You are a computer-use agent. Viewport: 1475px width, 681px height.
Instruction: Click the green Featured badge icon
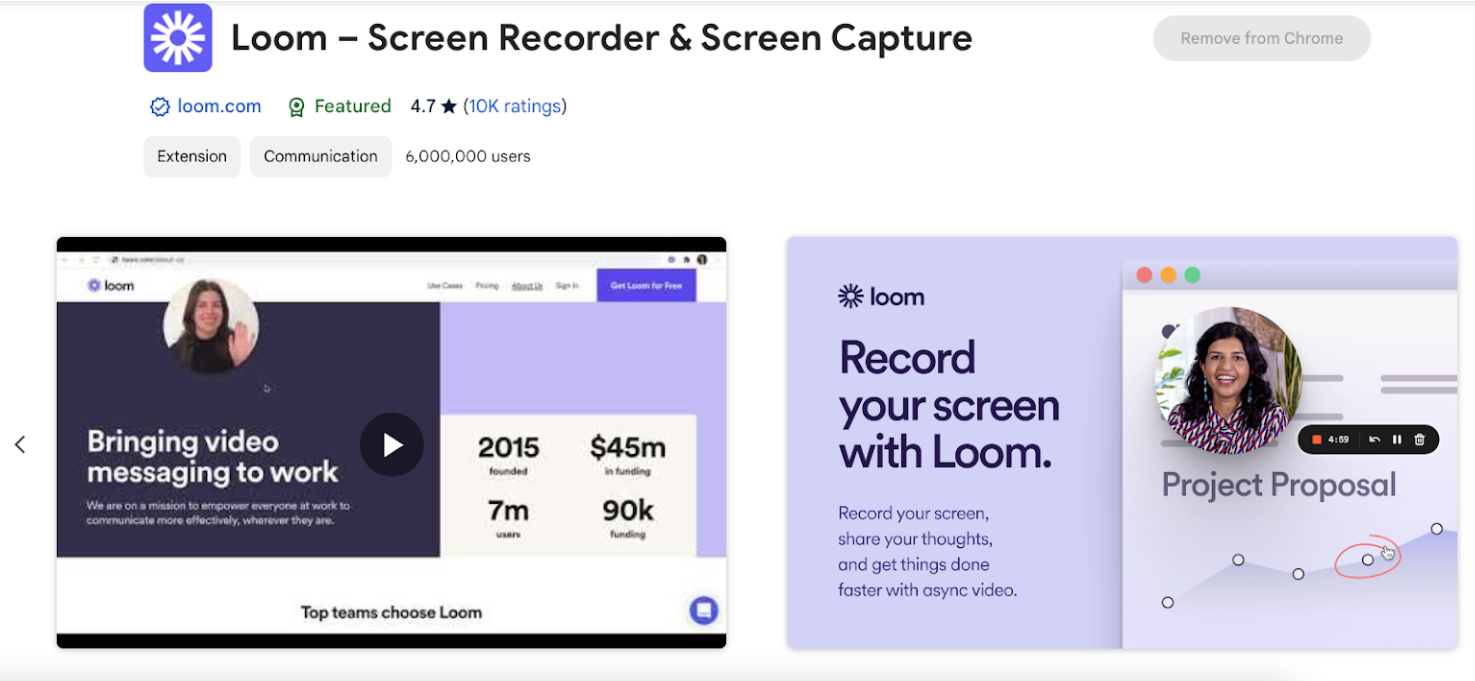coord(296,106)
